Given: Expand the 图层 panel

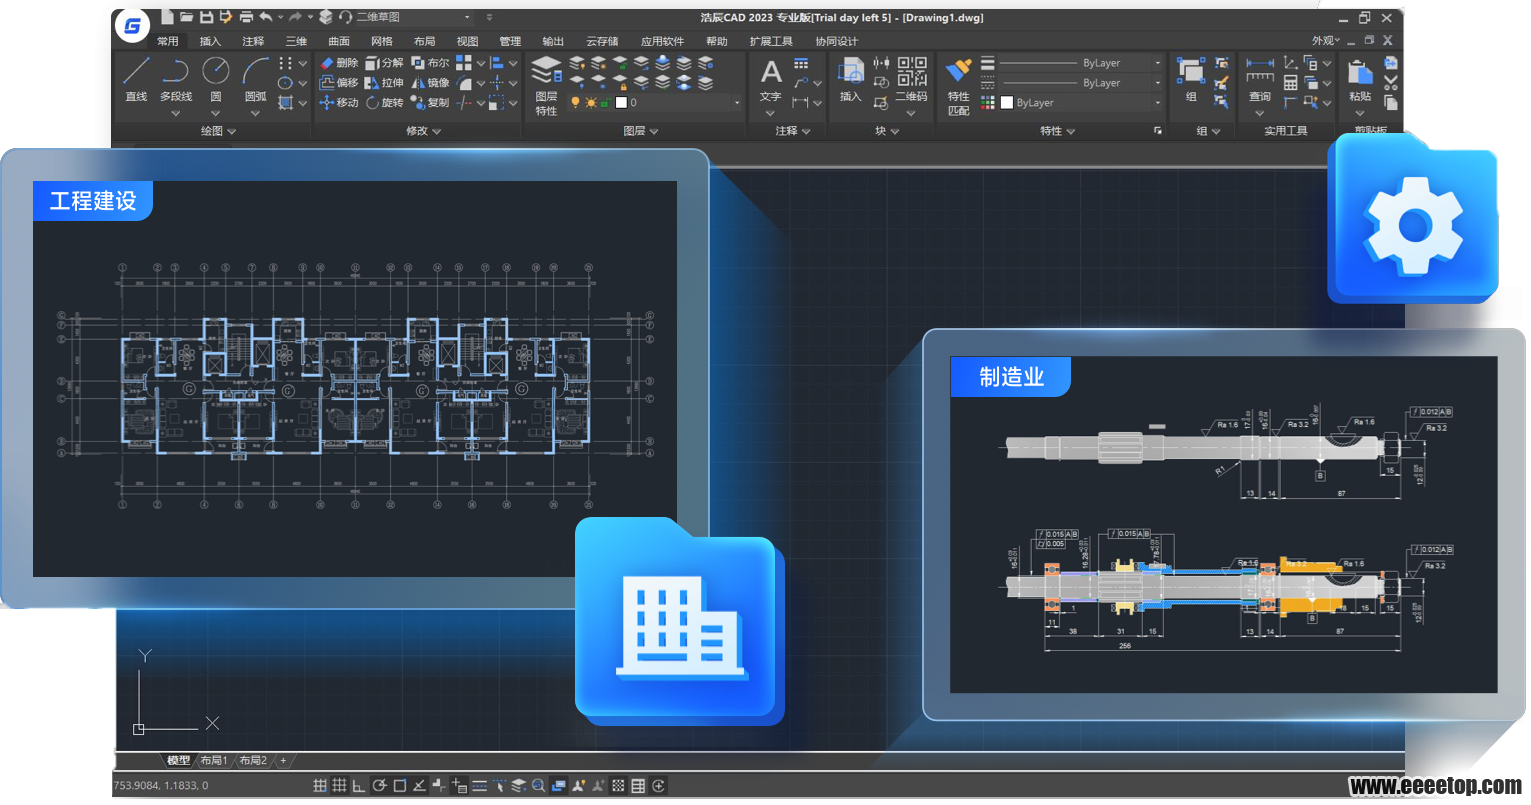Looking at the screenshot, I should click(x=641, y=131).
